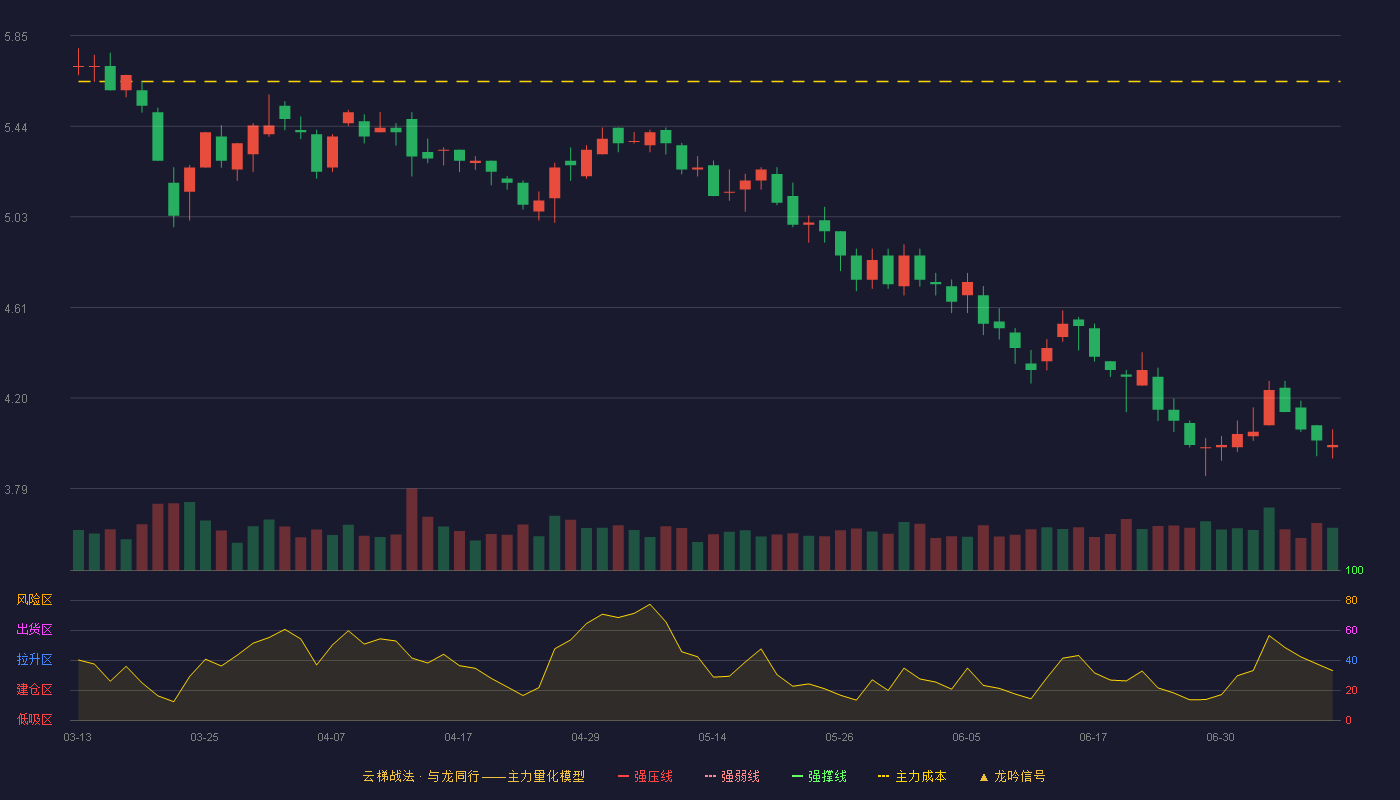Hide the 主力成本 dashed line via legend
Viewport: 1400px width, 800px height.
click(912, 776)
